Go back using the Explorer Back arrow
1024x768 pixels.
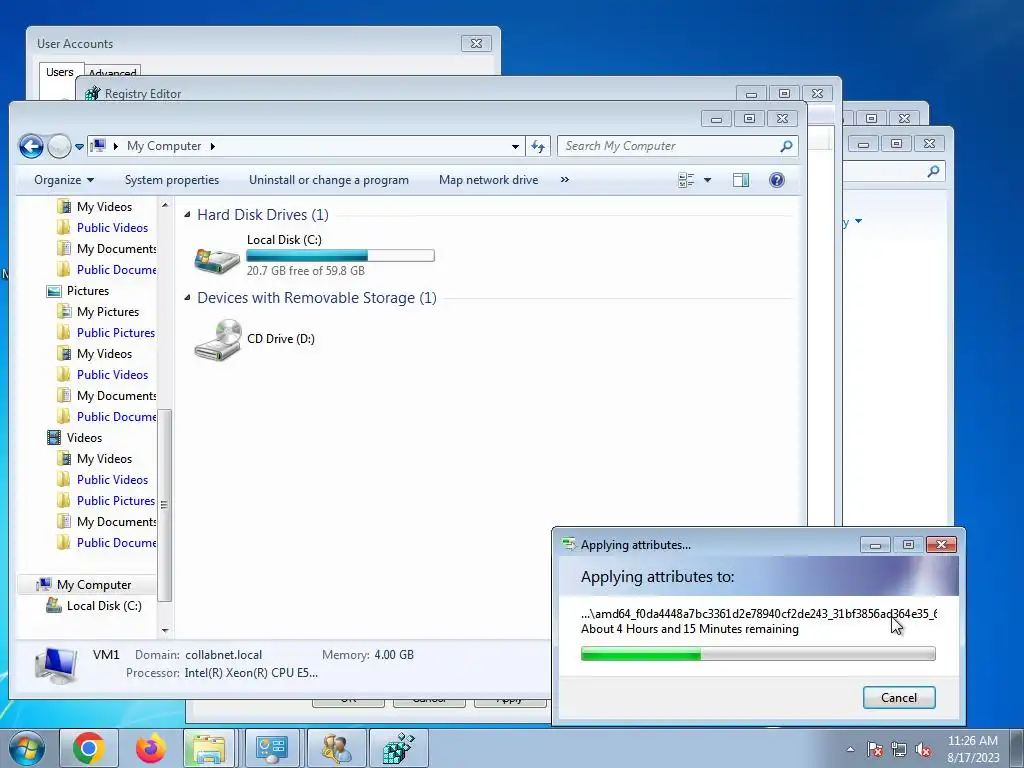[x=31, y=146]
